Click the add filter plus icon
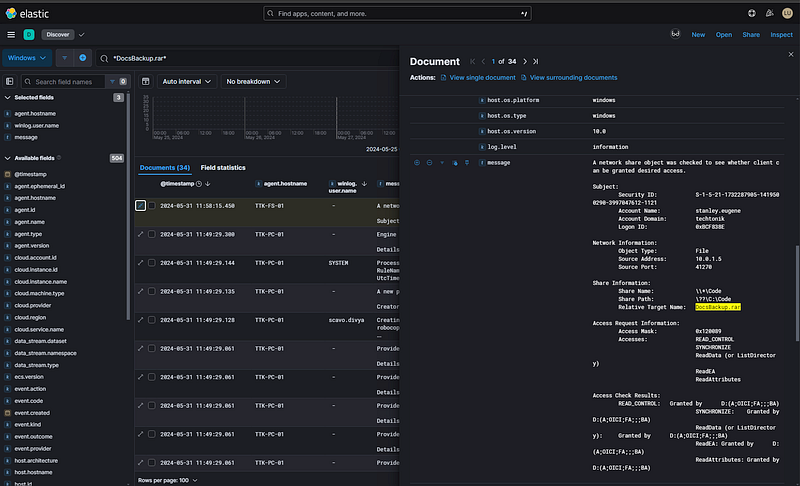The width and height of the screenshot is (800, 486). click(83, 58)
